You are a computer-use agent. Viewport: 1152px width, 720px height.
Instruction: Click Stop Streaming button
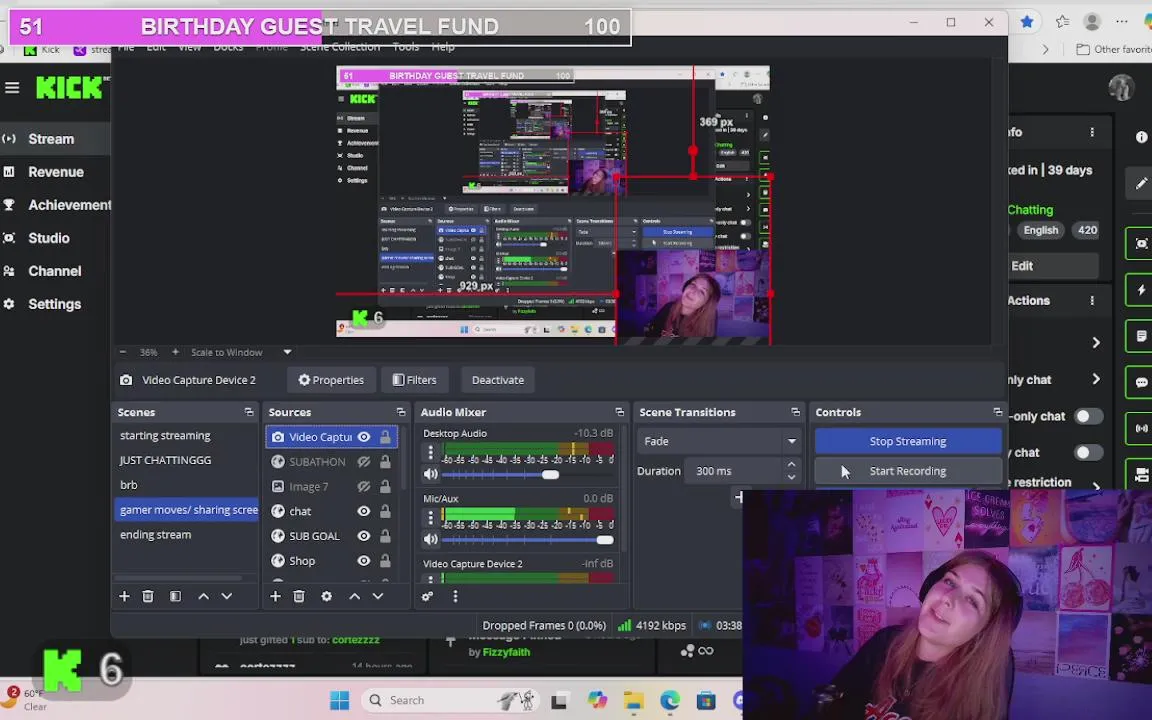pyautogui.click(x=908, y=442)
